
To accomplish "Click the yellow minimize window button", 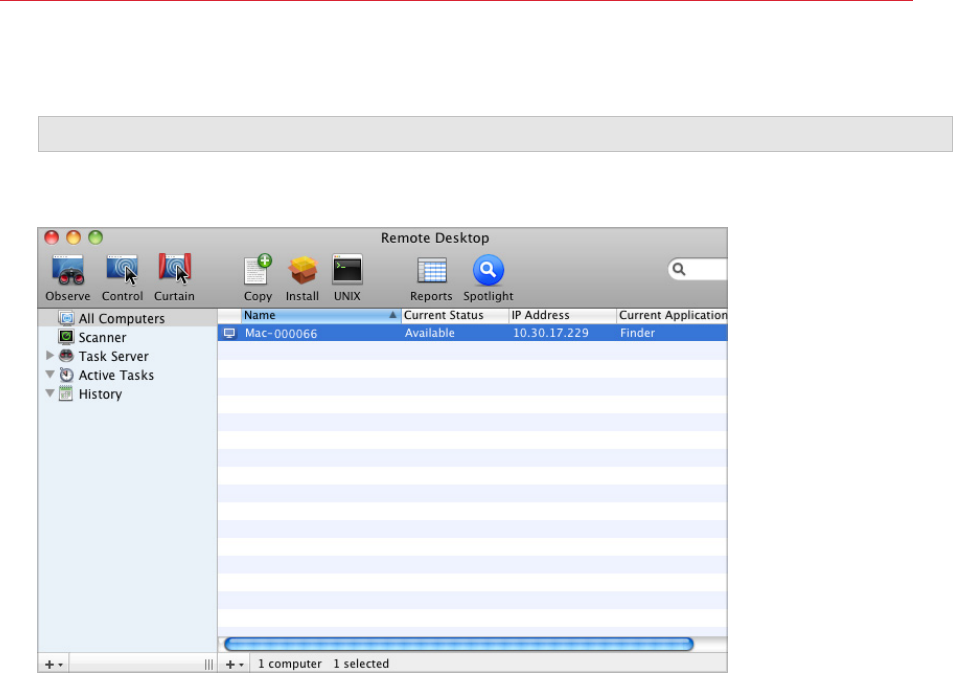I will tap(74, 237).
